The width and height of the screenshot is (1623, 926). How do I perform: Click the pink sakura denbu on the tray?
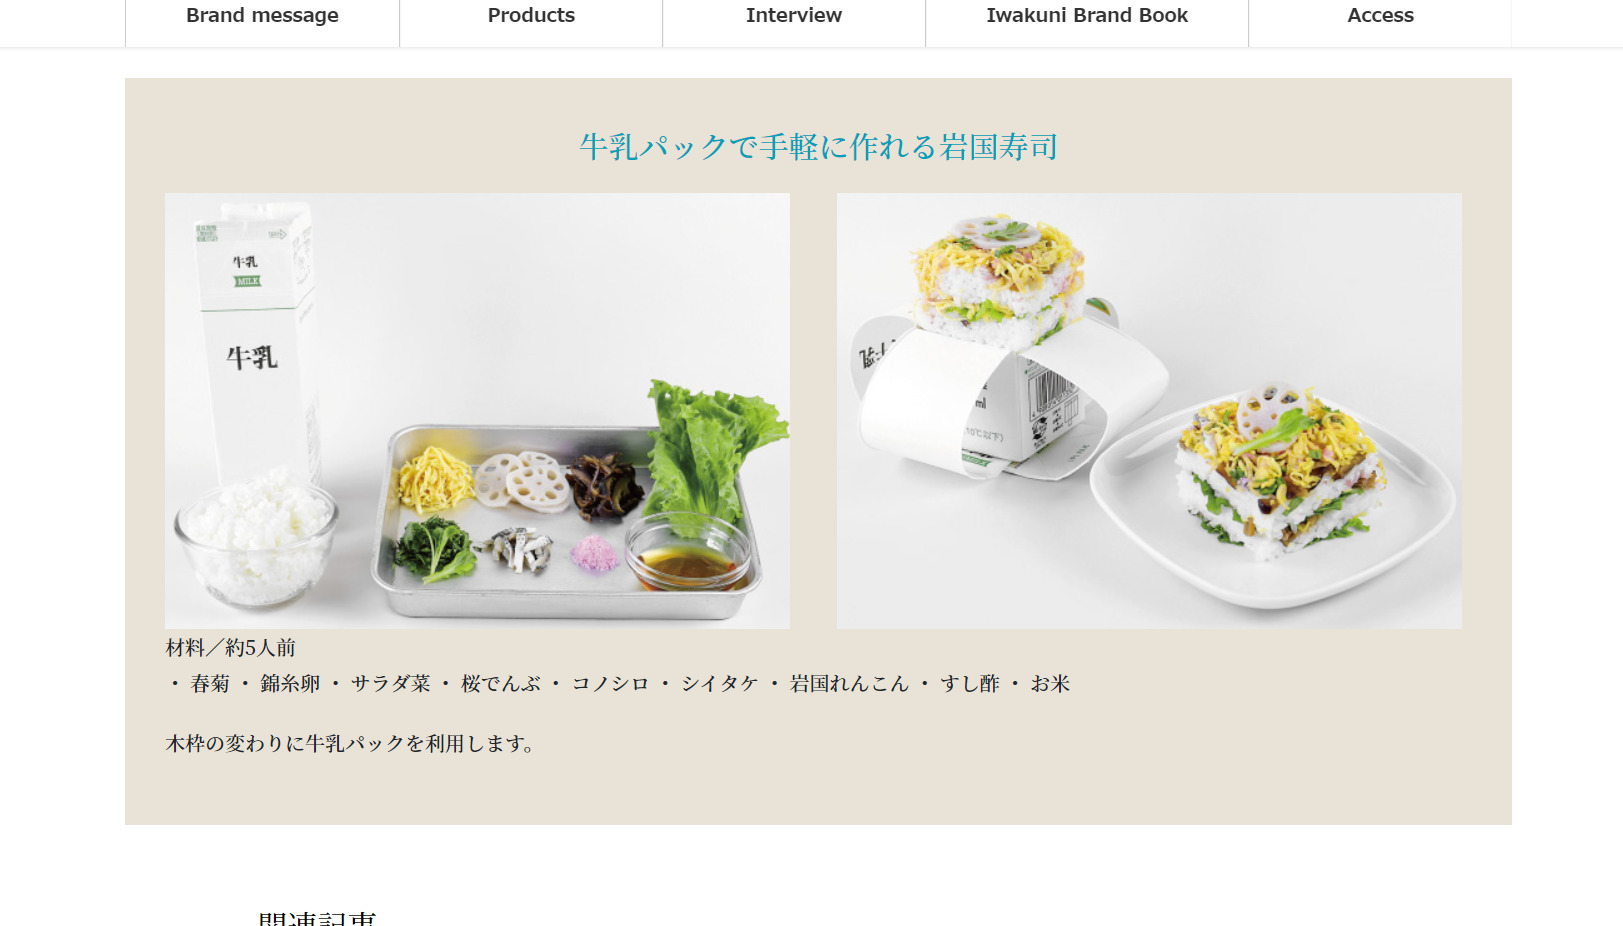pyautogui.click(x=595, y=553)
